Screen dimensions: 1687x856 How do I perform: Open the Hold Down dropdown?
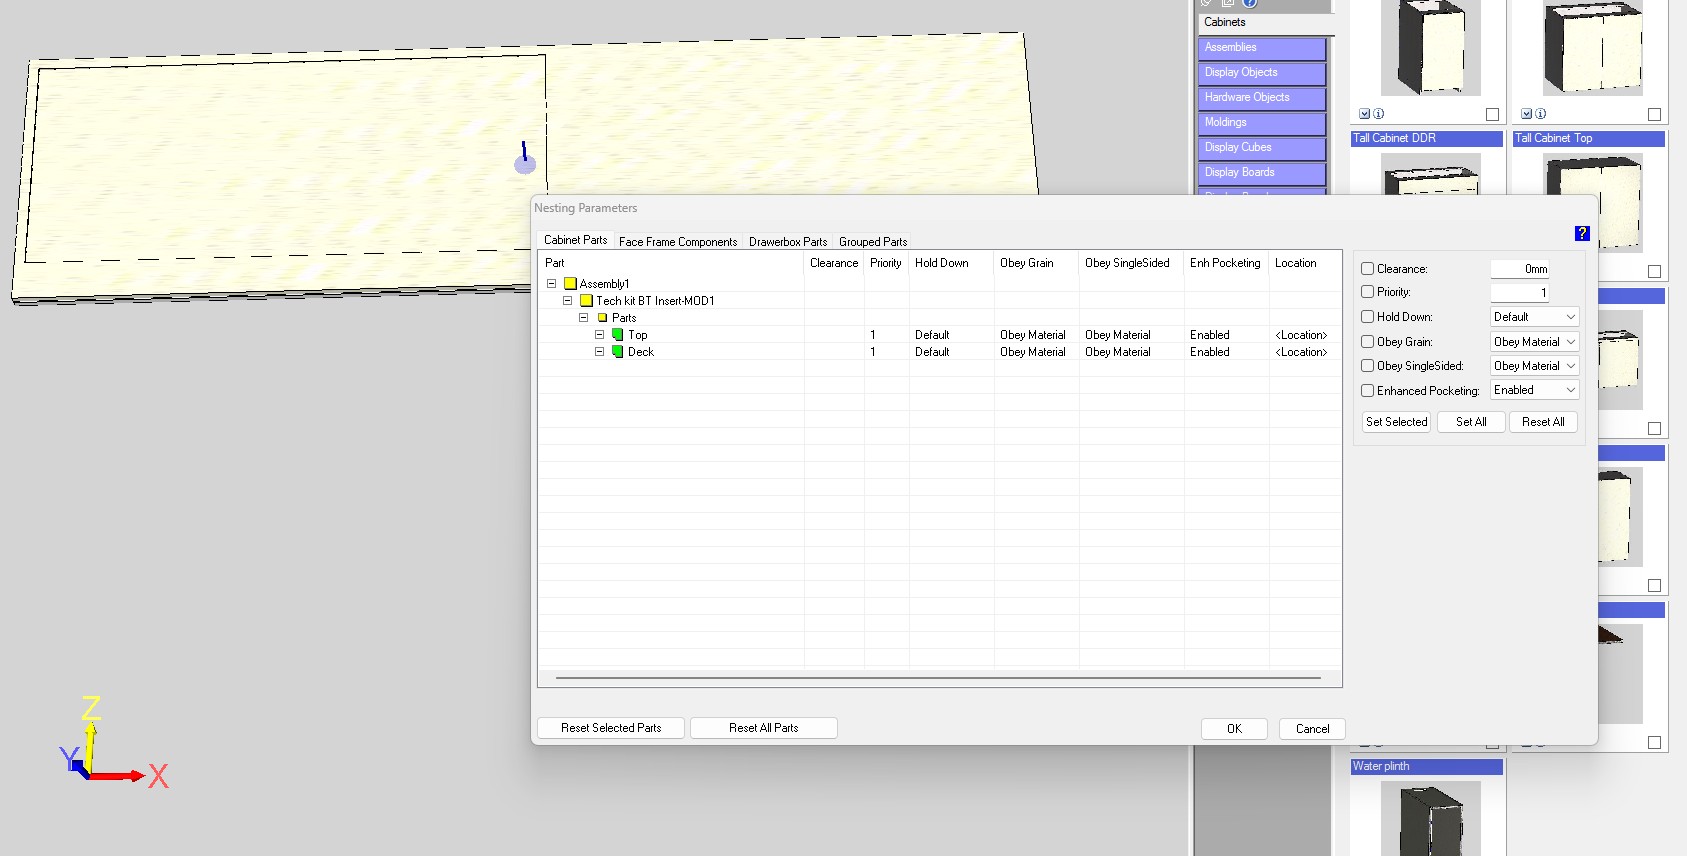pos(1534,317)
